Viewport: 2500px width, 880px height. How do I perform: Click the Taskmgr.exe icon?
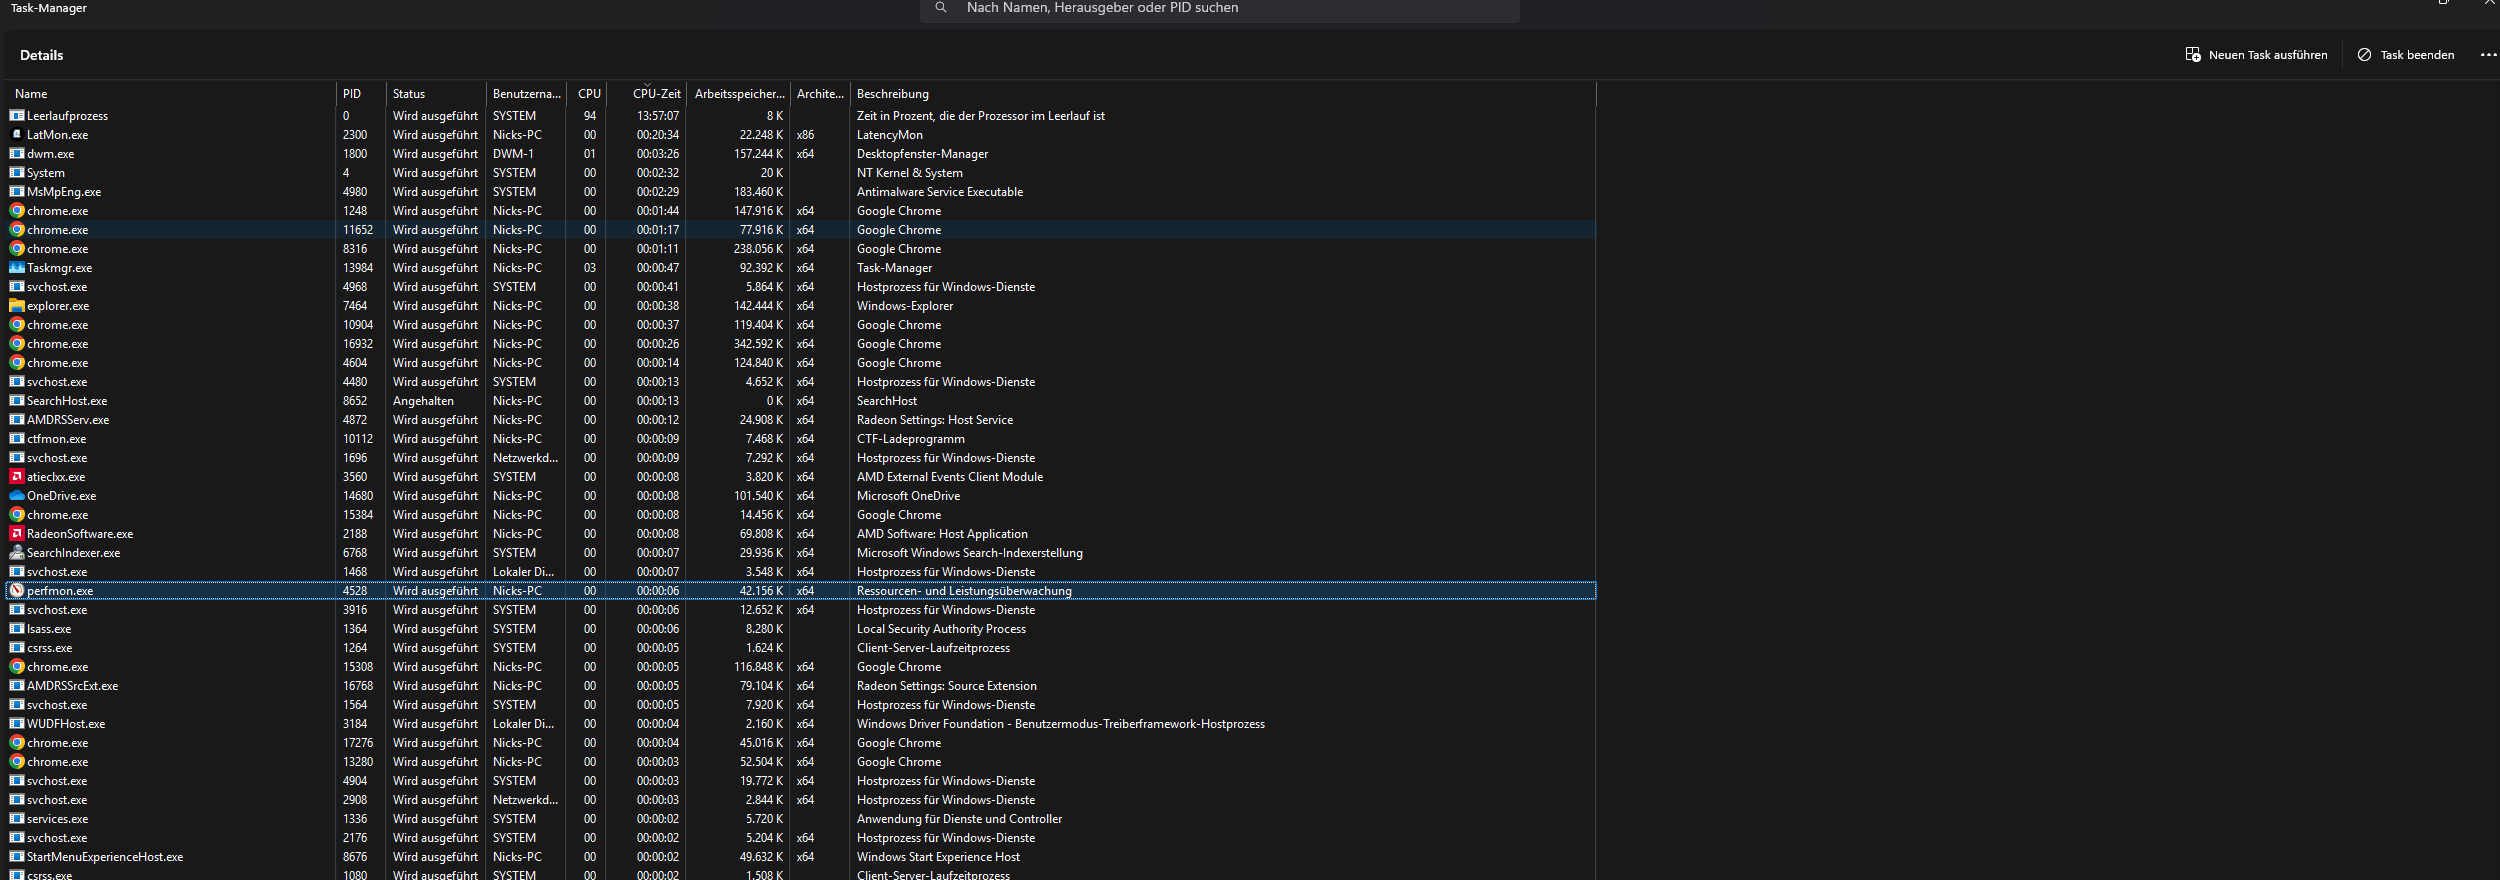pyautogui.click(x=17, y=268)
